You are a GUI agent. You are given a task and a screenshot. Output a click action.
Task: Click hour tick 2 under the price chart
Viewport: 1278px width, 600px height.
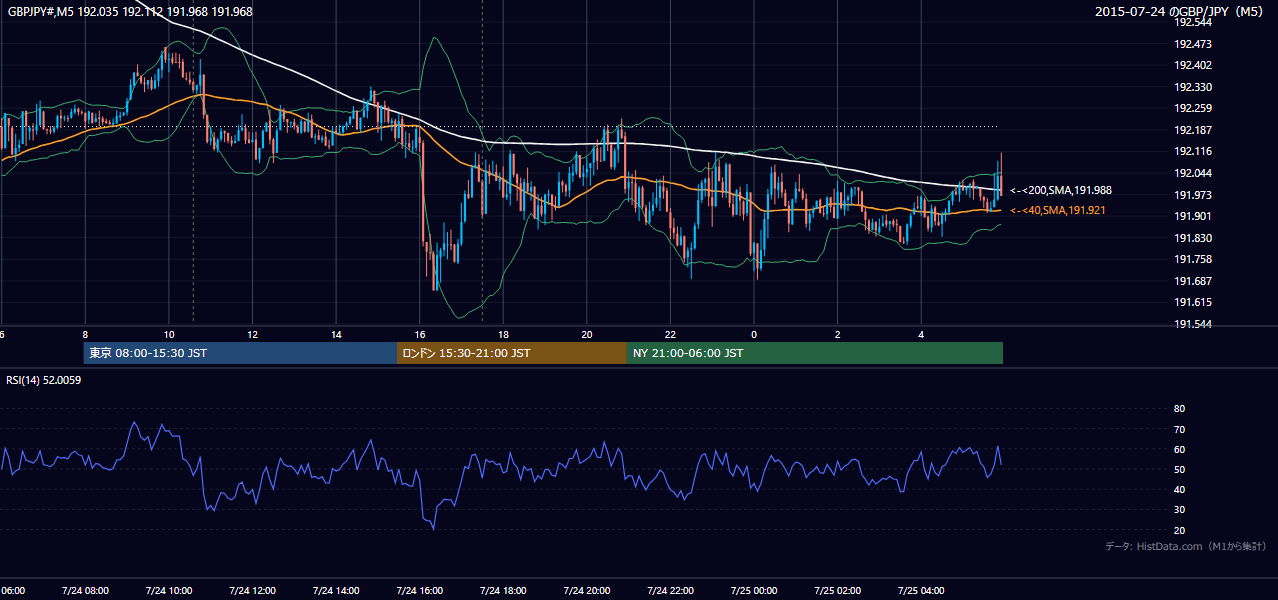(837, 334)
